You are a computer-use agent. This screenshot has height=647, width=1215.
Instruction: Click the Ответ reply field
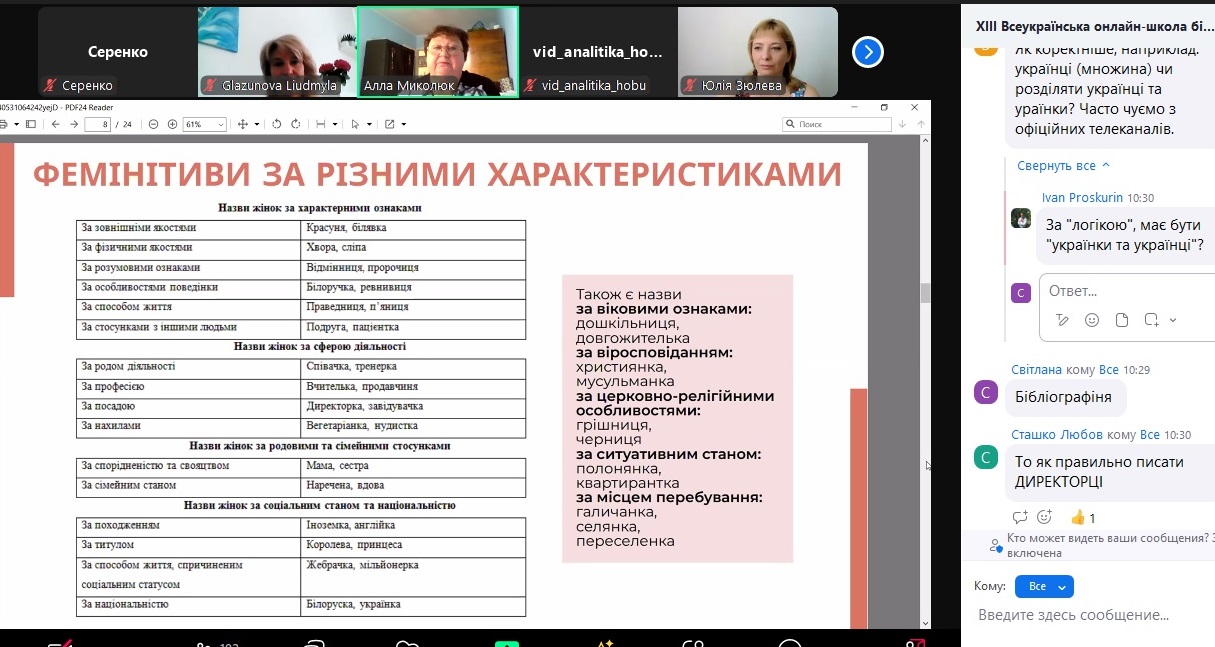1120,291
